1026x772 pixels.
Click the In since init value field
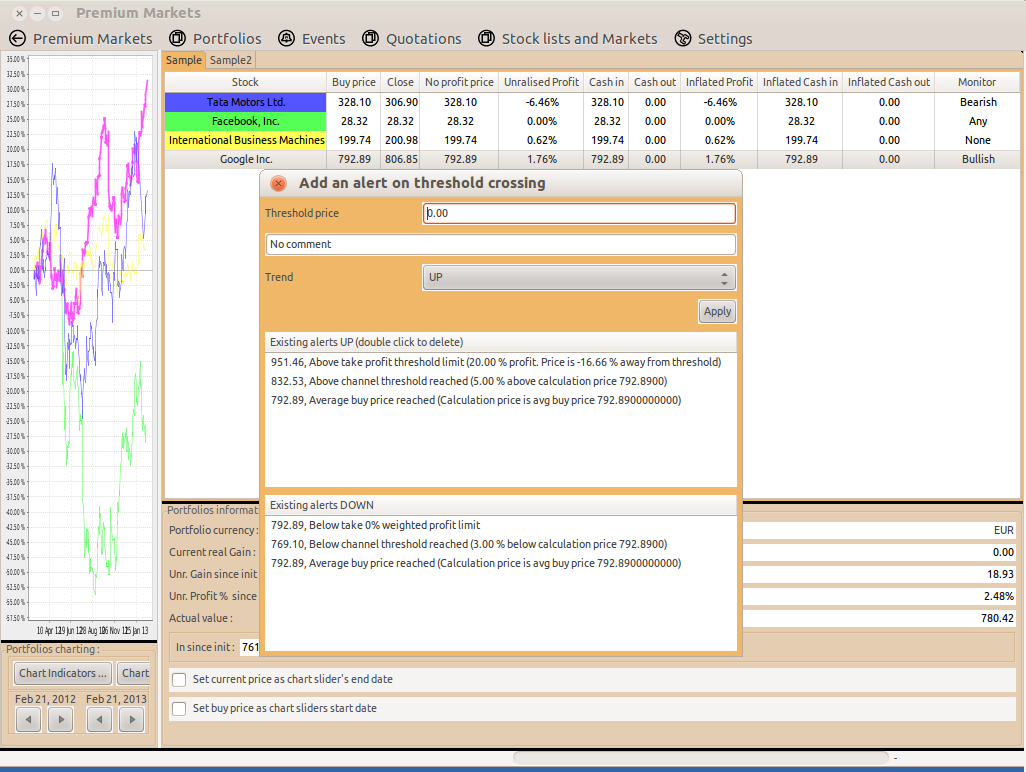250,647
